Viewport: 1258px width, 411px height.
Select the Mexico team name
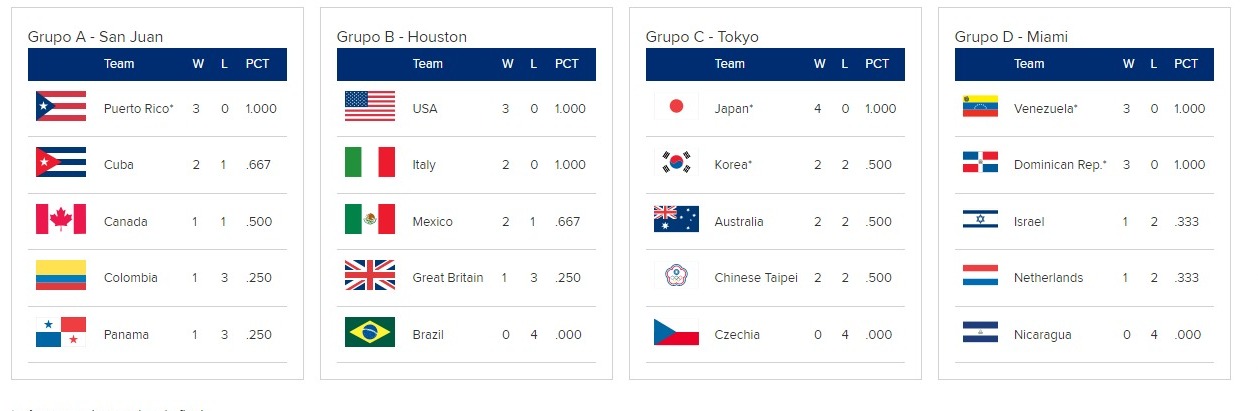pos(432,222)
